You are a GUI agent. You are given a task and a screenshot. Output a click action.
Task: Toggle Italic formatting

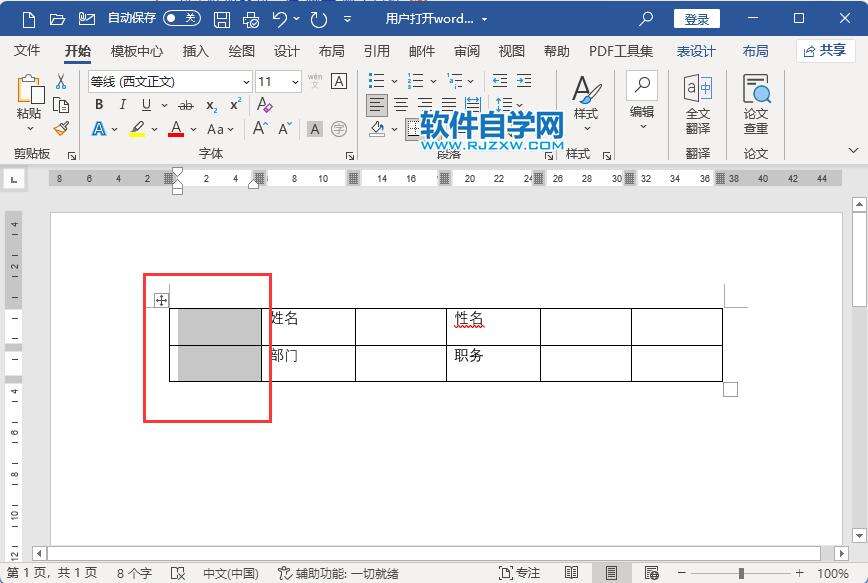(123, 105)
